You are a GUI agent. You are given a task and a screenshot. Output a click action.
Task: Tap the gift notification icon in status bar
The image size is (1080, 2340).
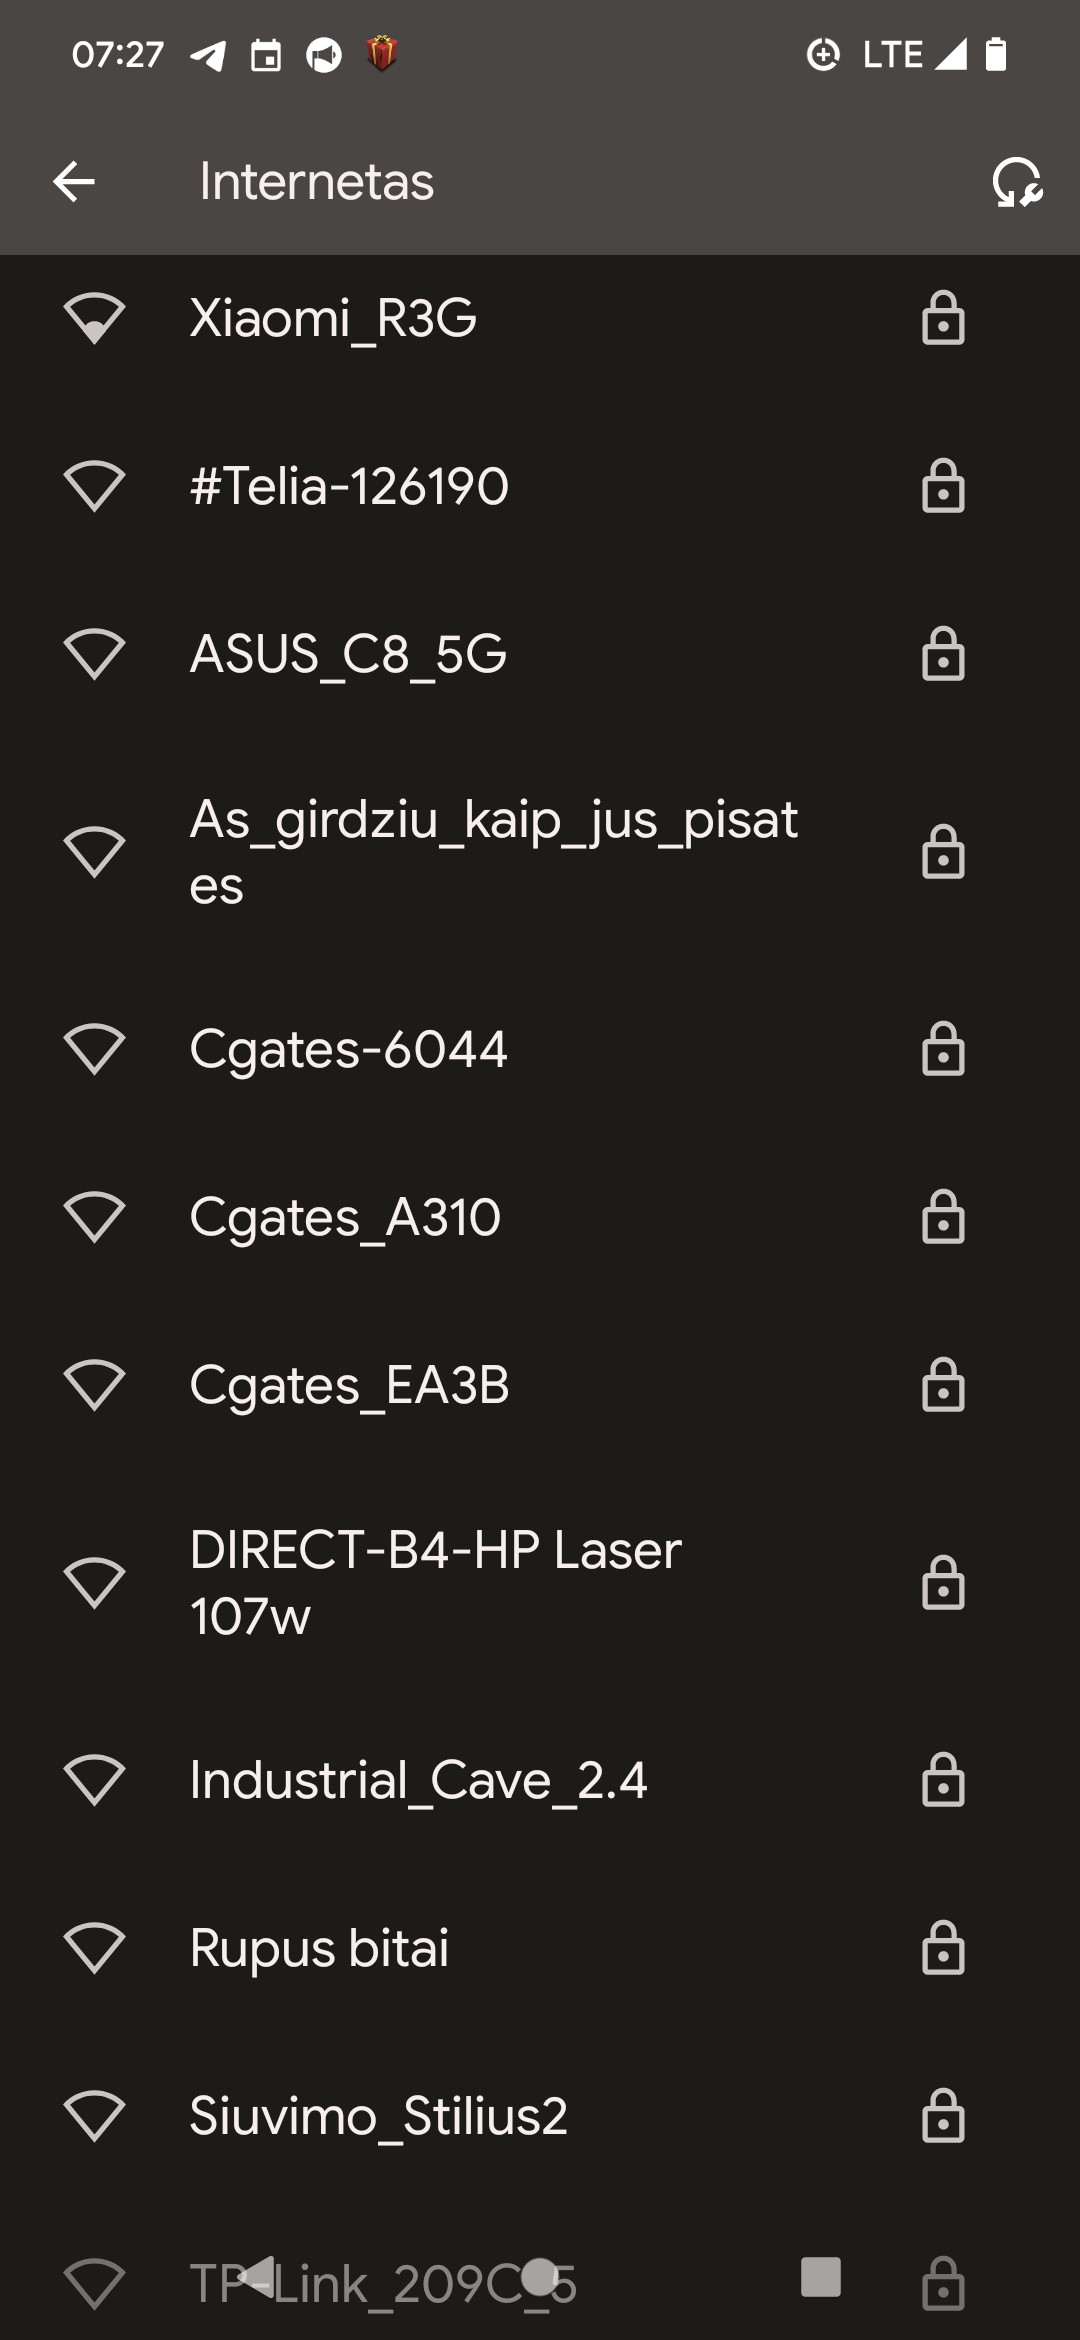click(382, 54)
